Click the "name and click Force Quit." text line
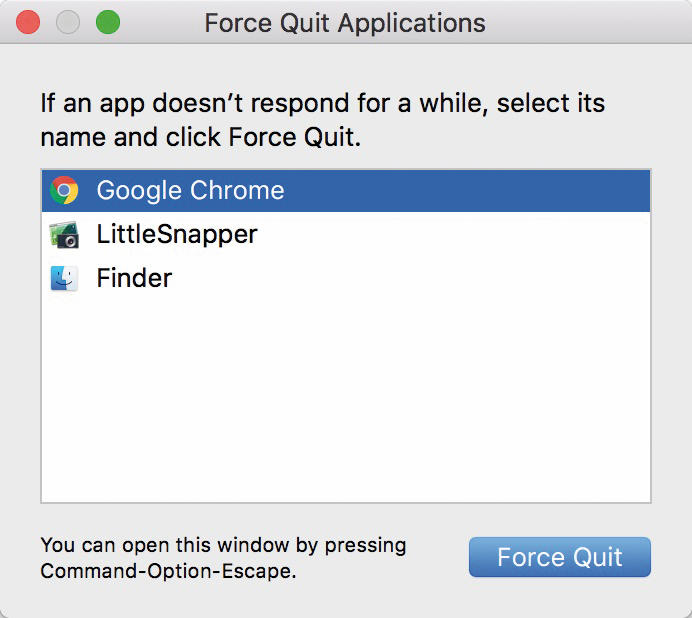 click(201, 137)
